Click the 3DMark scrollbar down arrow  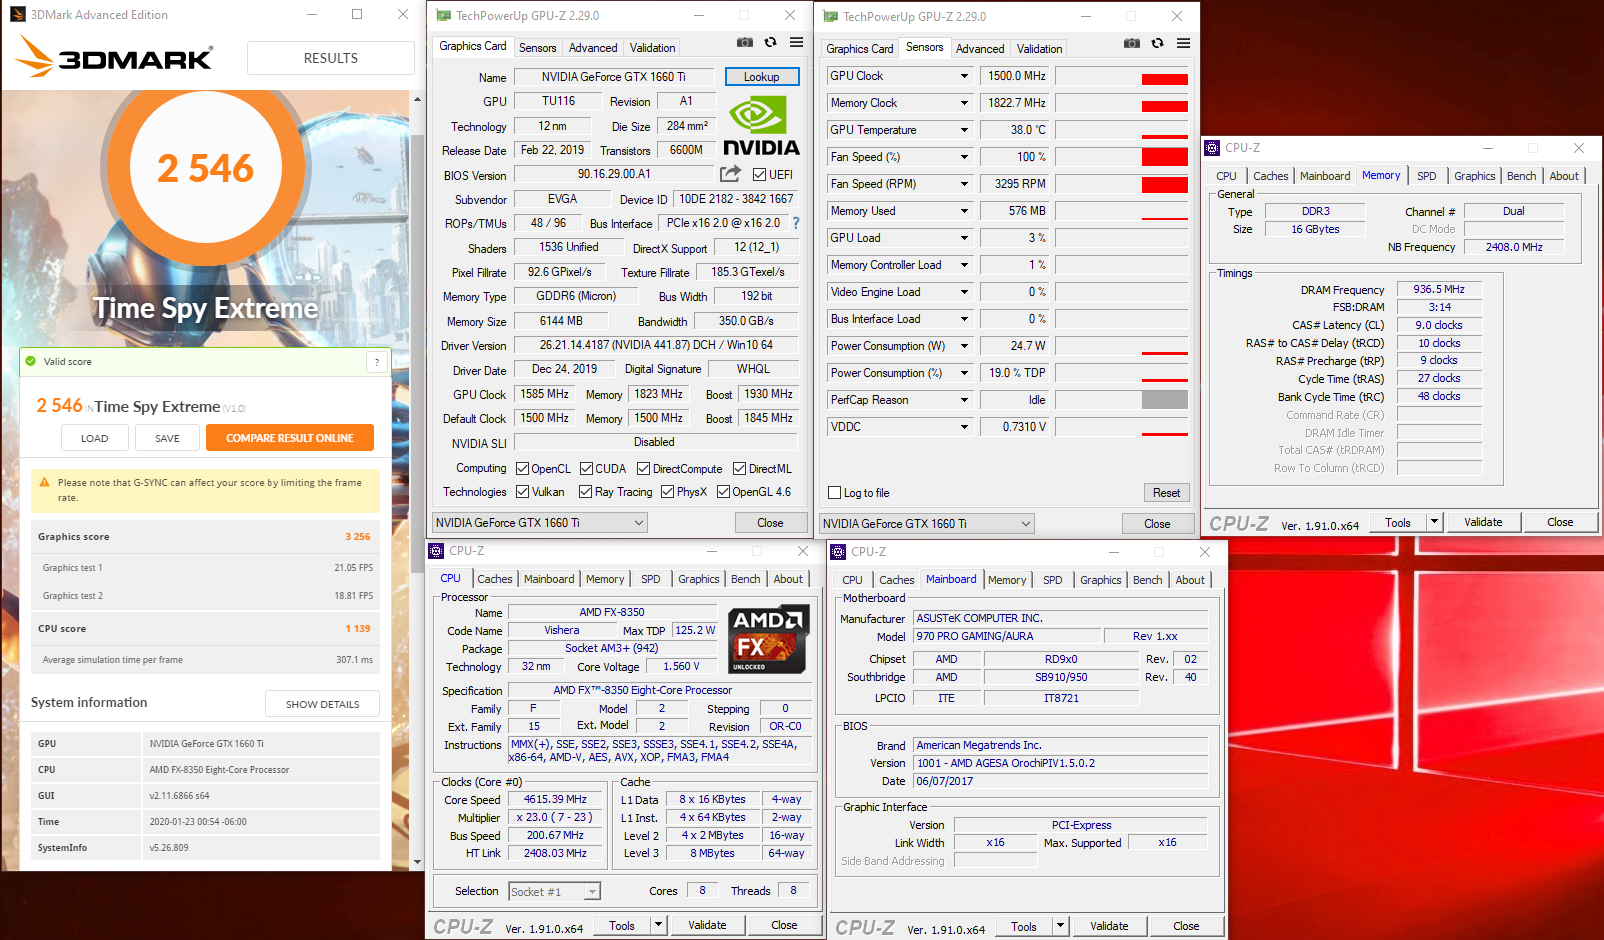[x=417, y=861]
